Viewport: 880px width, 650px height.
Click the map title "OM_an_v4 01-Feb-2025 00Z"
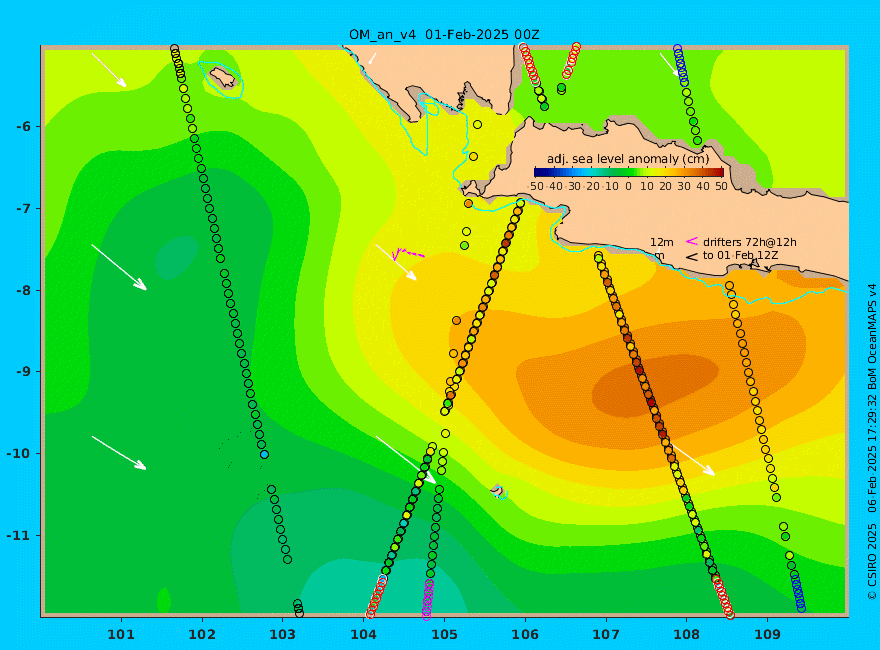[x=444, y=34]
